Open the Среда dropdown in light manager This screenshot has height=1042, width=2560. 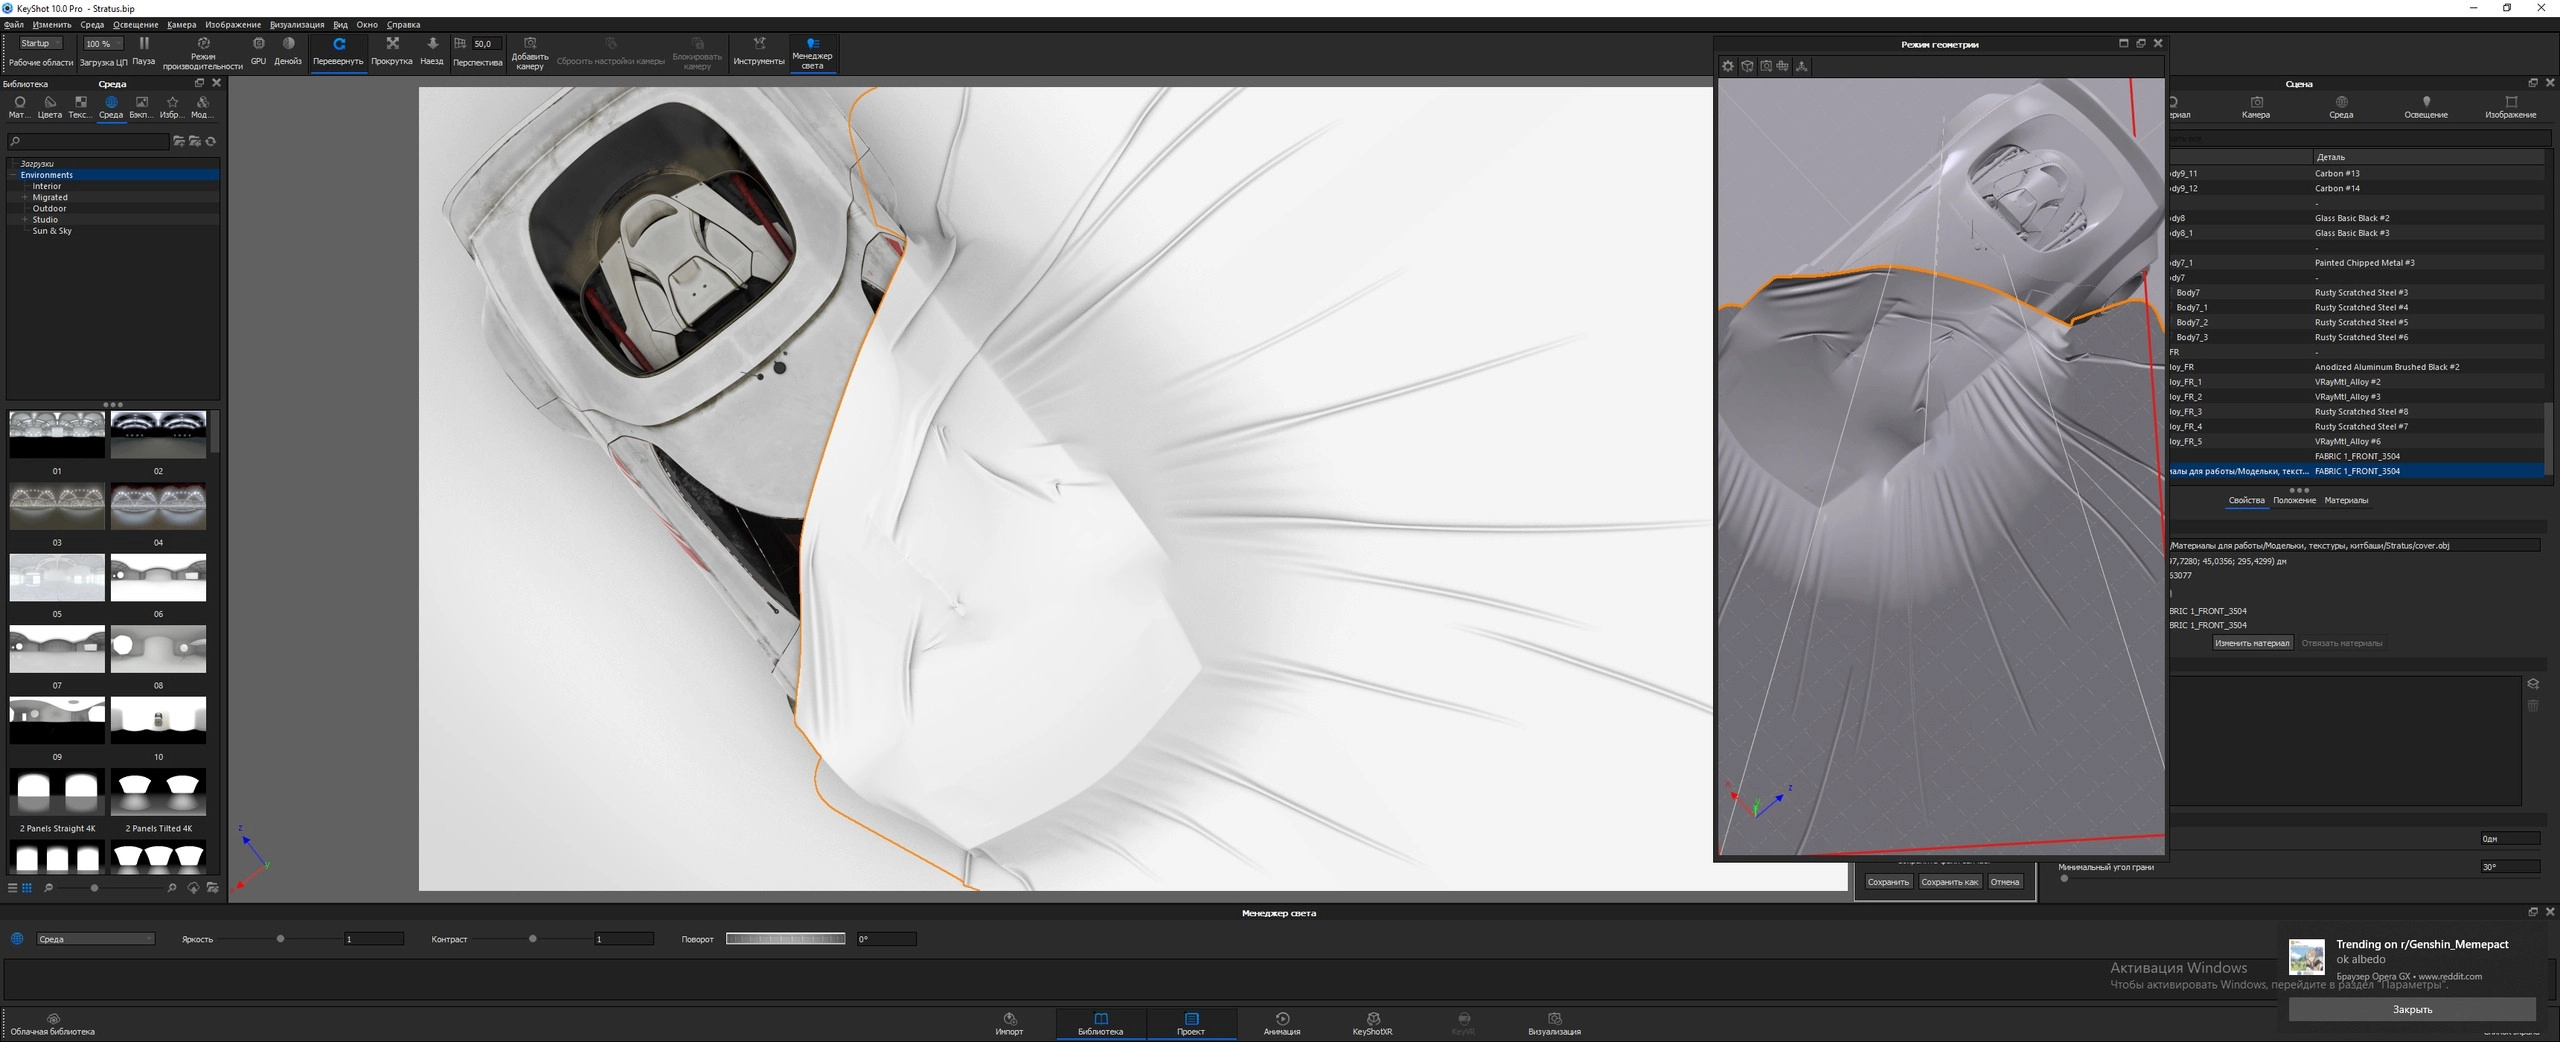click(x=95, y=939)
